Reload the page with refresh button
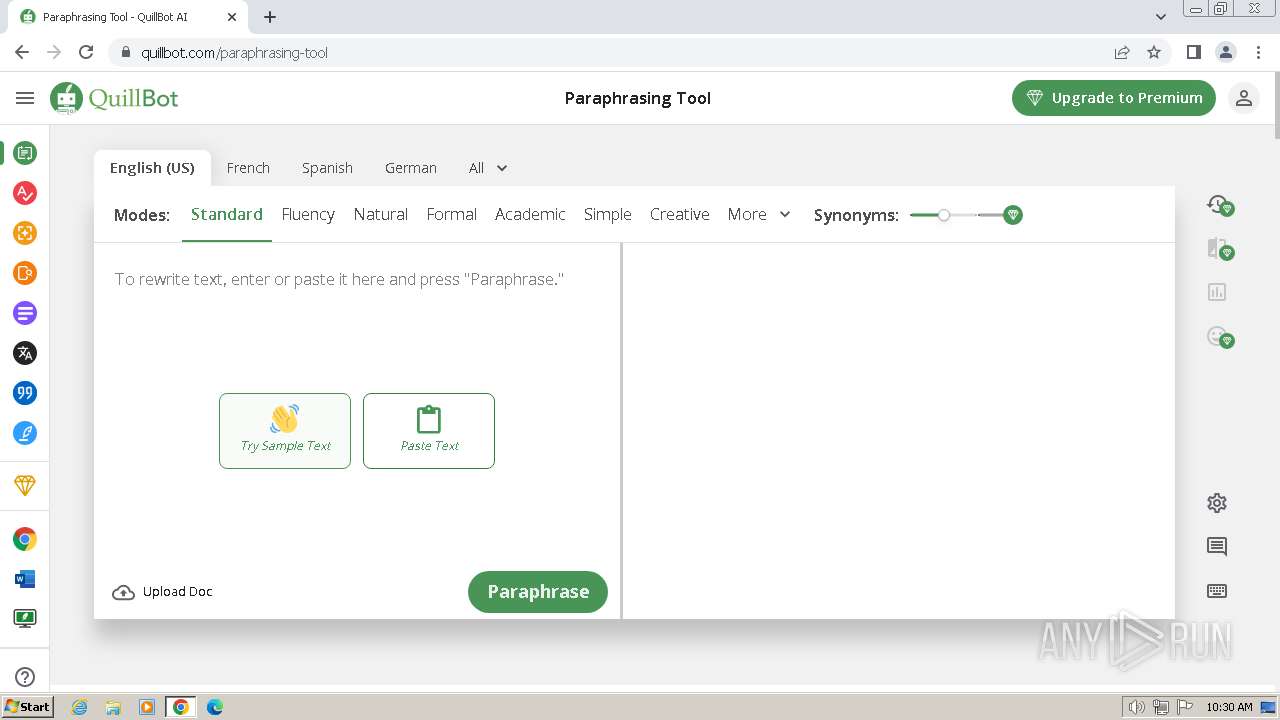The width and height of the screenshot is (1280, 720). [86, 52]
